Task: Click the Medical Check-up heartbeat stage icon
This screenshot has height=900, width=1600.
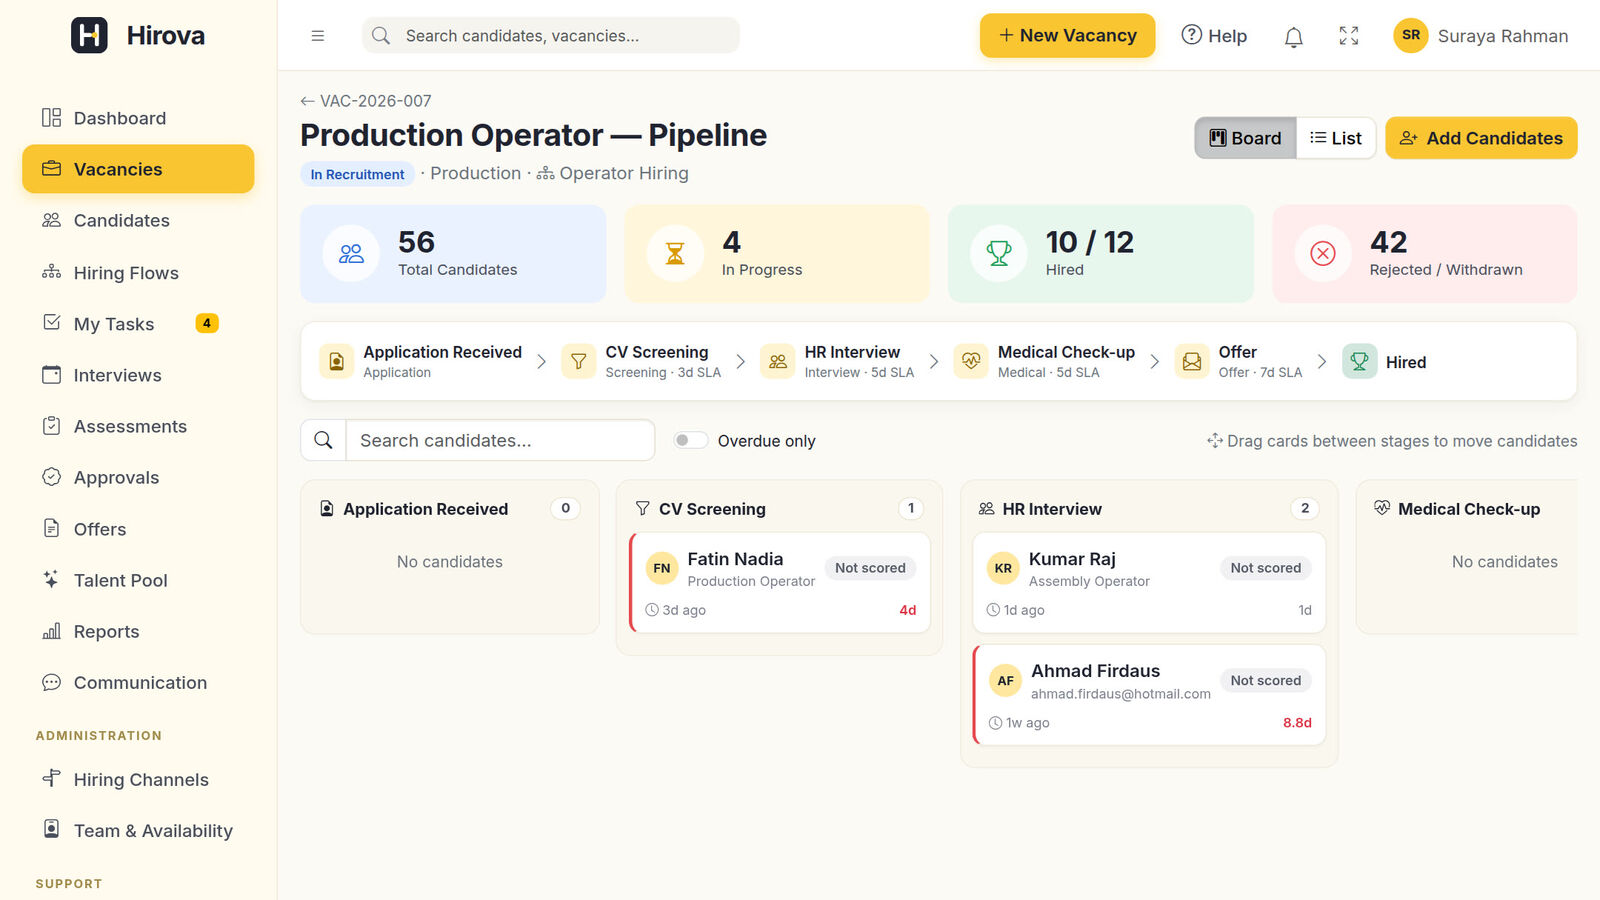Action: click(x=971, y=361)
